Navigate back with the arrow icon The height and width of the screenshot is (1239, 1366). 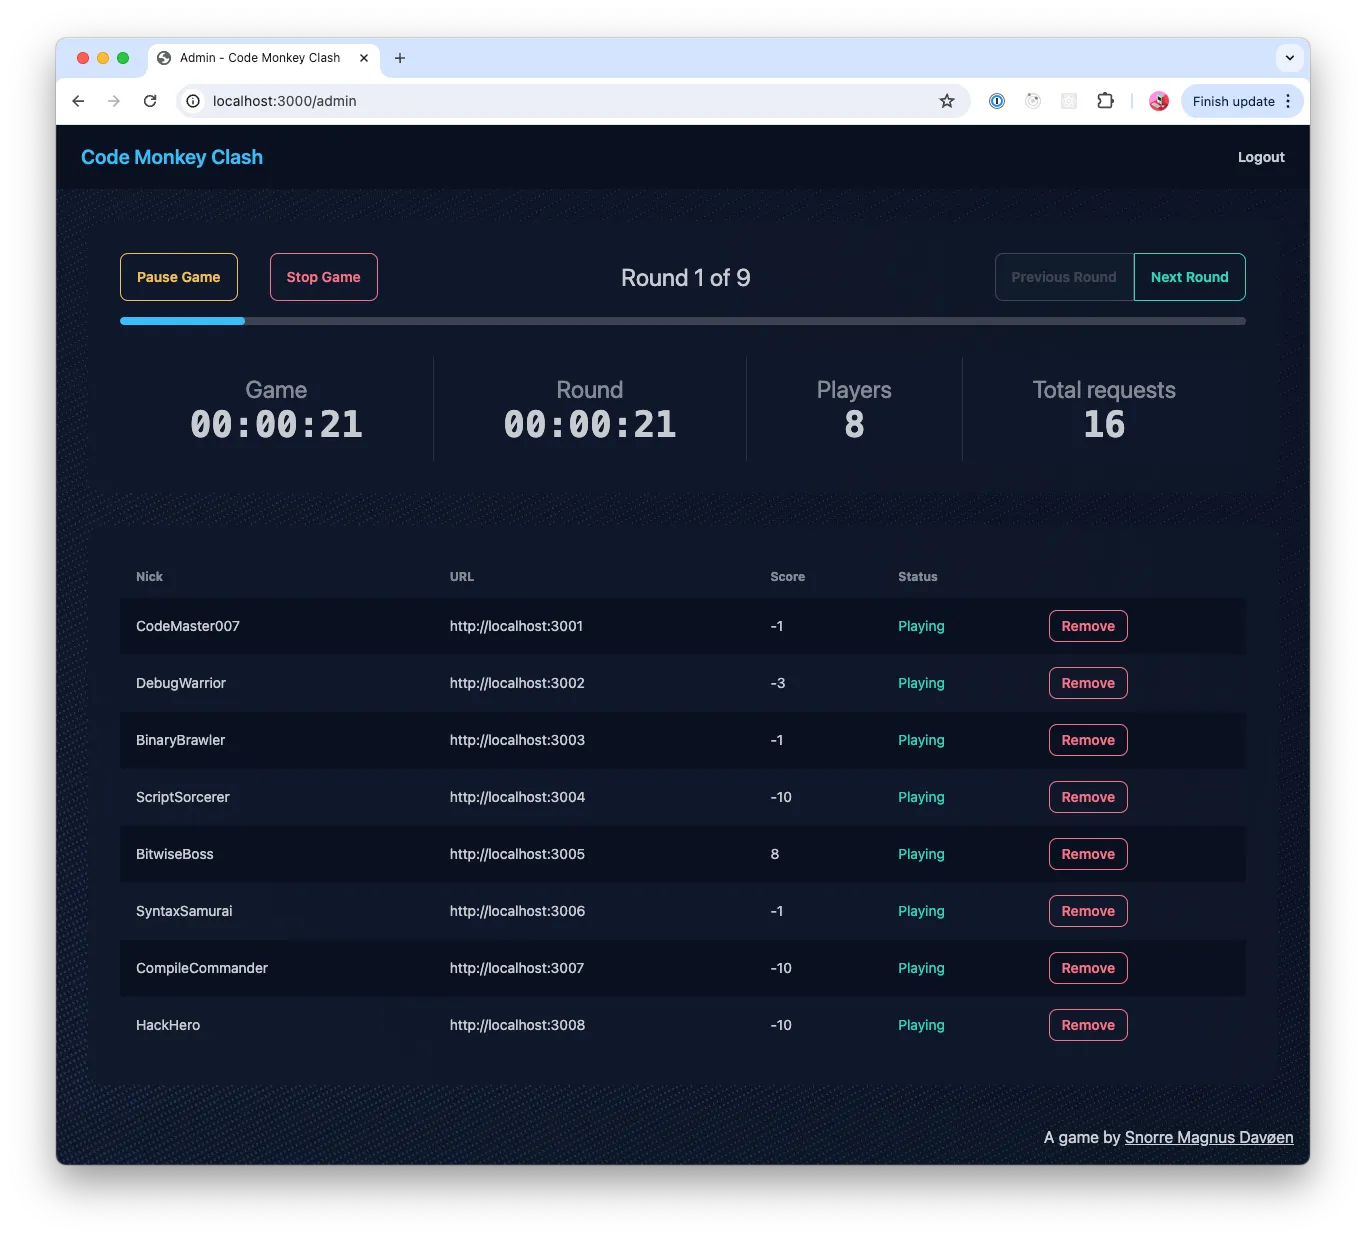point(77,101)
